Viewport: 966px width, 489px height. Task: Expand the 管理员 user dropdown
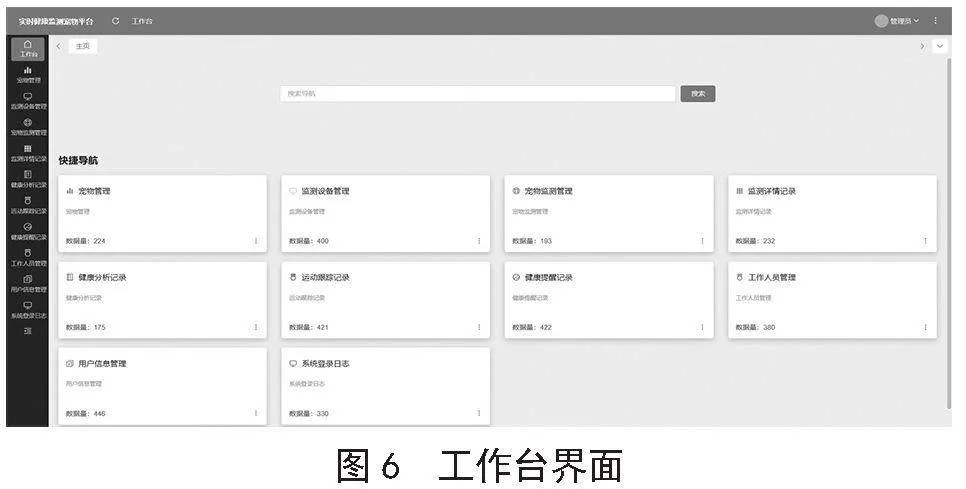[x=904, y=21]
